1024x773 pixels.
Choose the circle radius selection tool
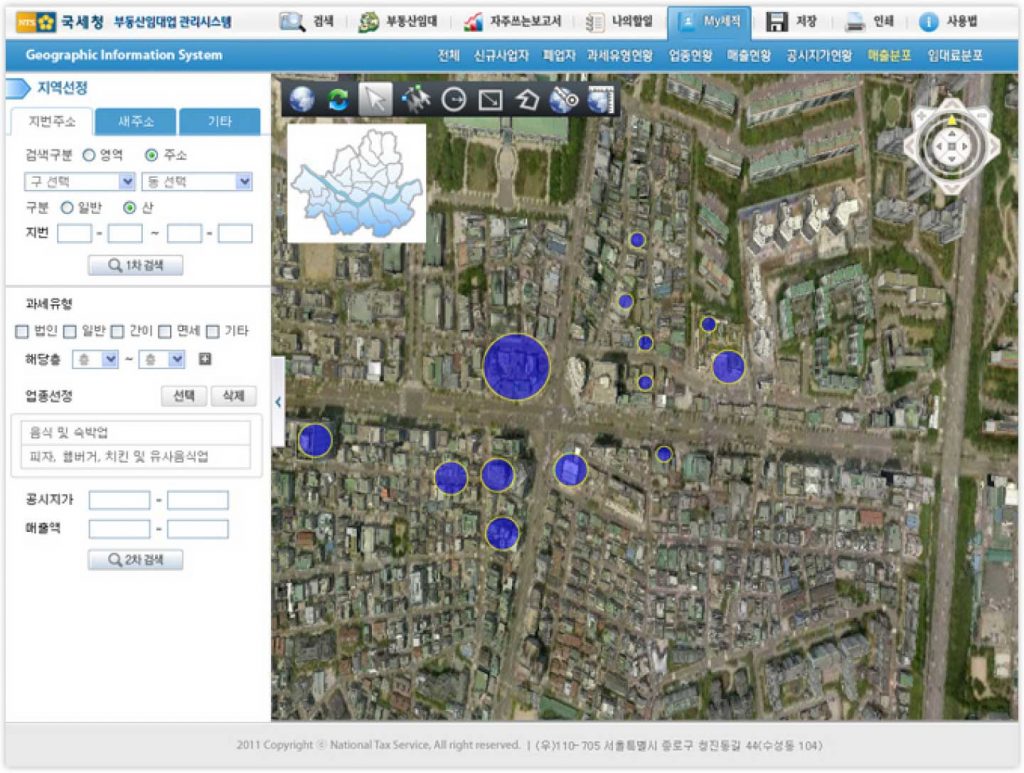click(454, 99)
